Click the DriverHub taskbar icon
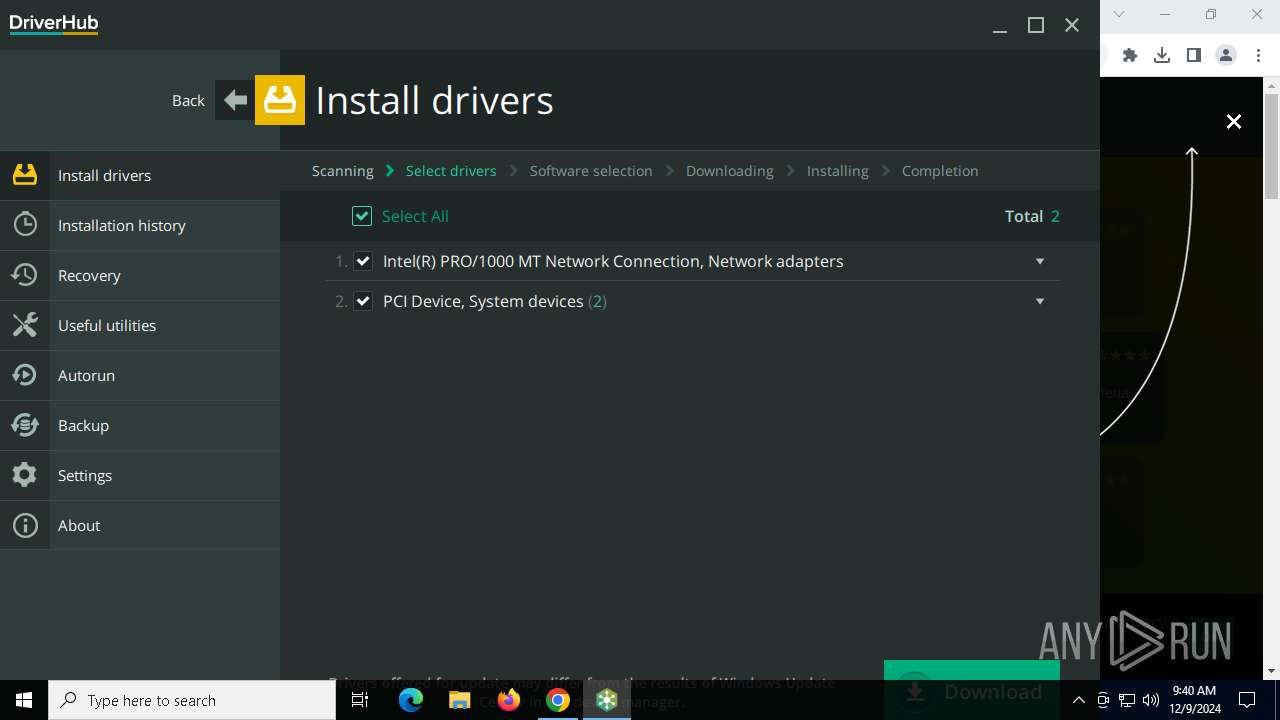The image size is (1280, 720). pyautogui.click(x=607, y=700)
